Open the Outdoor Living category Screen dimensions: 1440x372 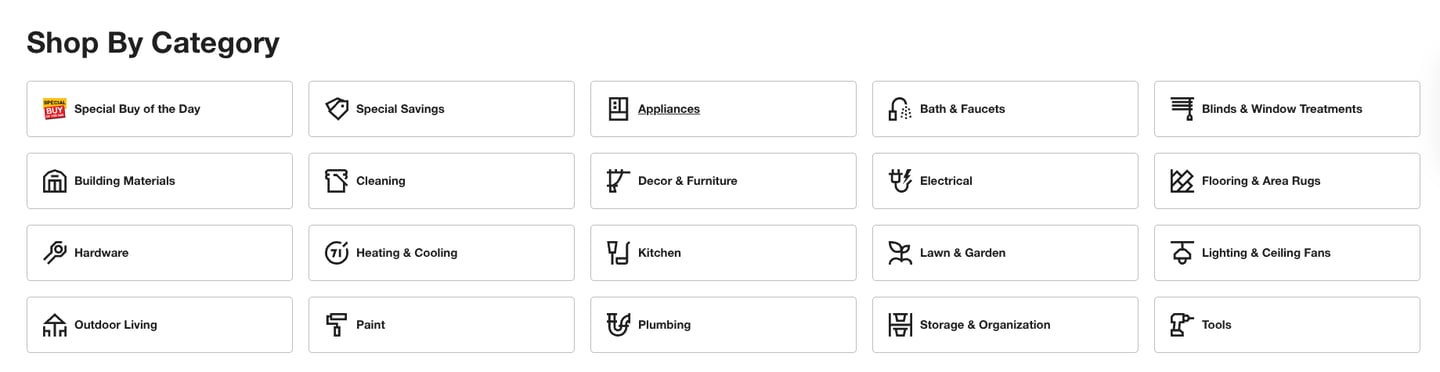tap(160, 325)
